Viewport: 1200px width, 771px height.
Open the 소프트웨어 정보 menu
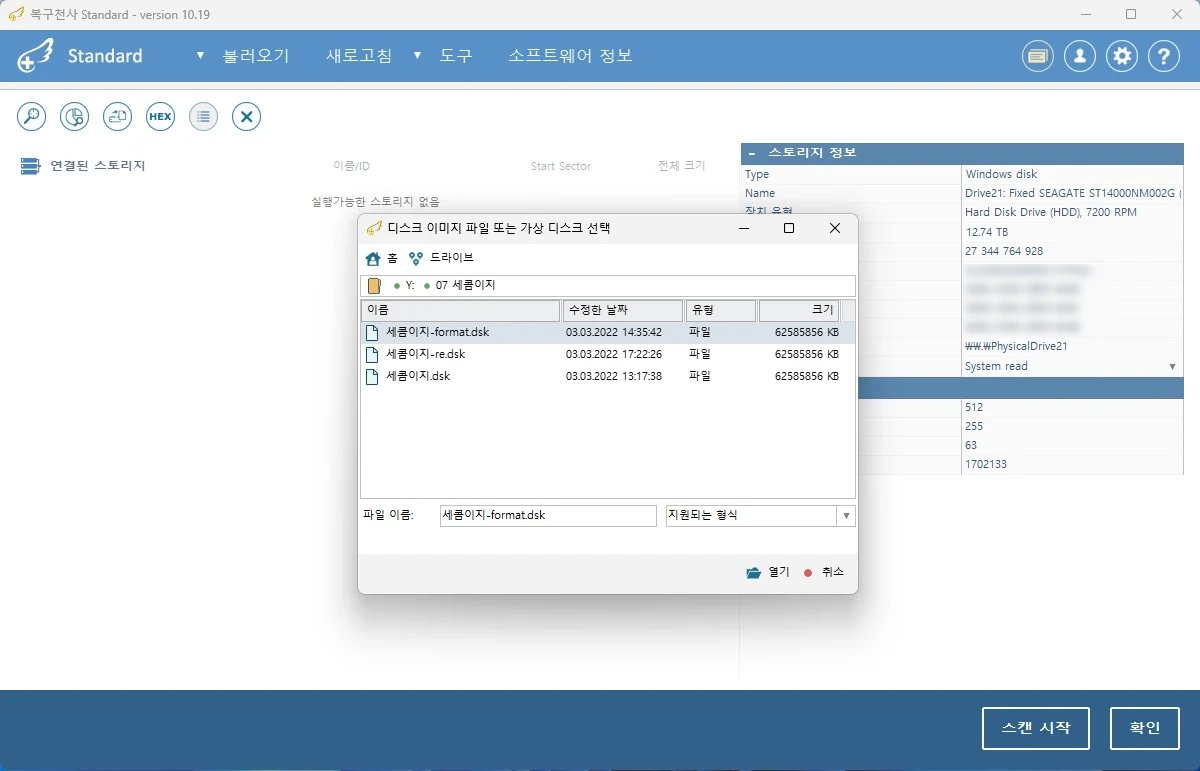point(570,56)
